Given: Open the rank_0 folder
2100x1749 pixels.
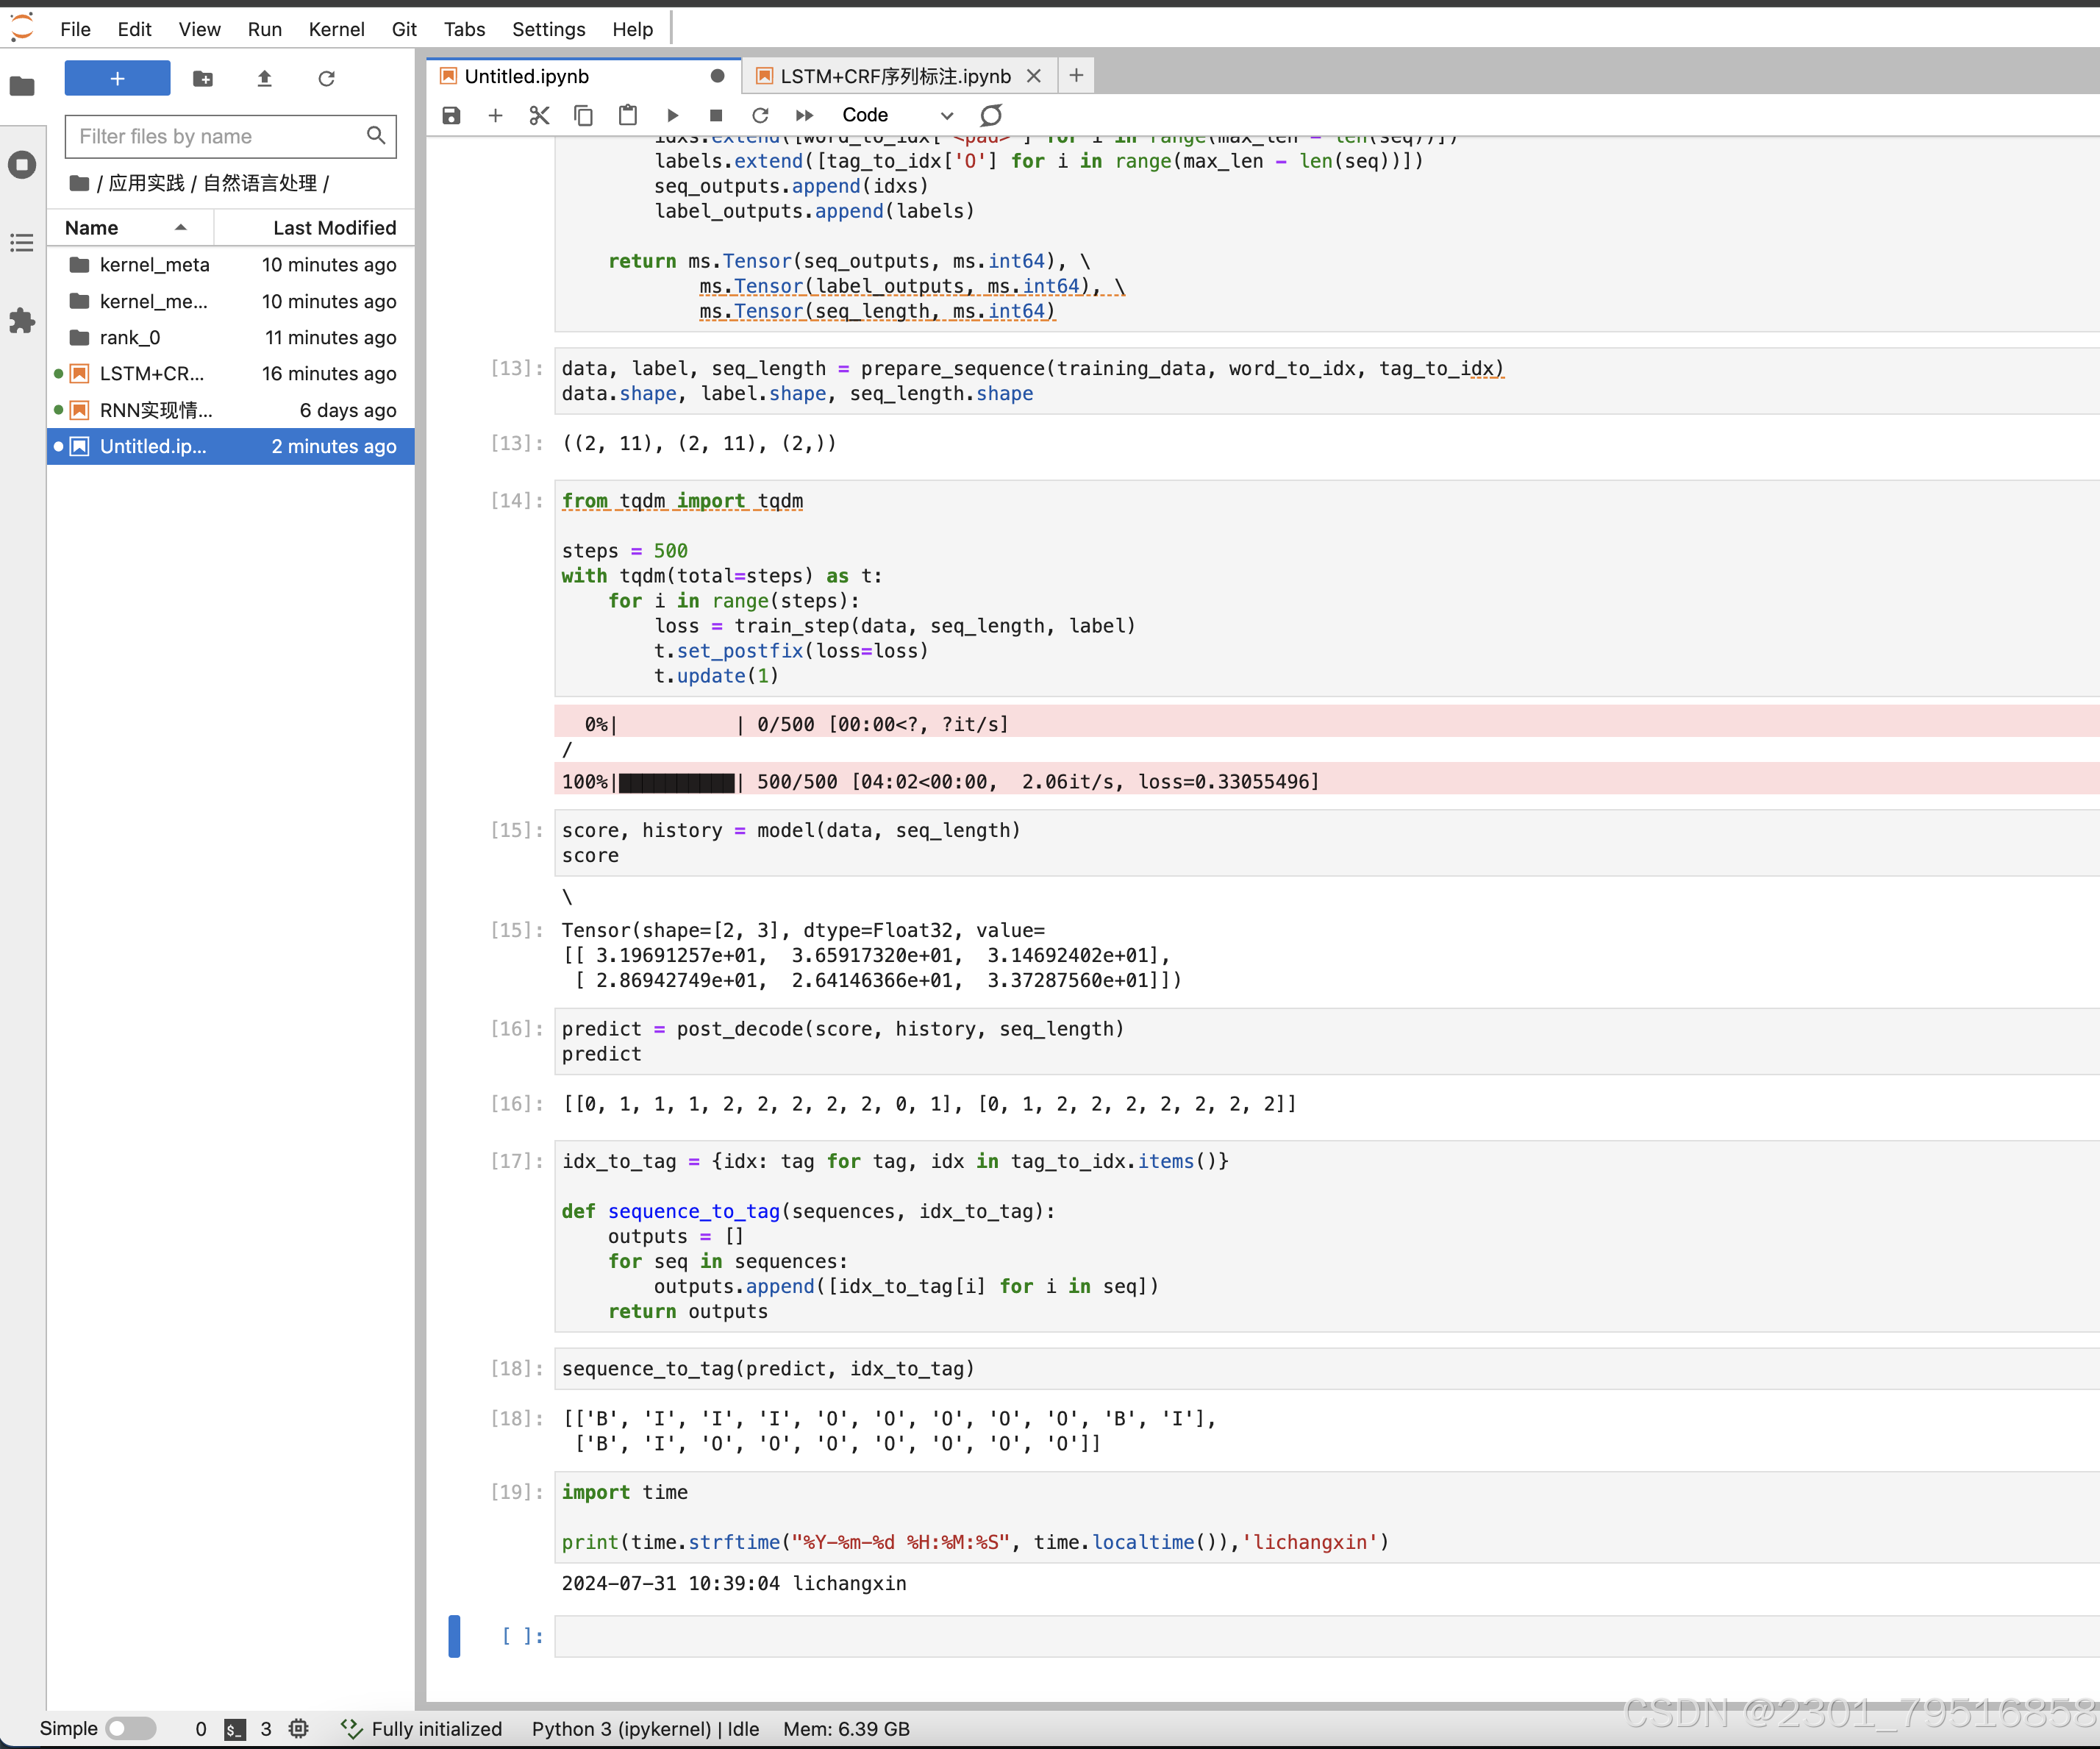Looking at the screenshot, I should pos(130,337).
